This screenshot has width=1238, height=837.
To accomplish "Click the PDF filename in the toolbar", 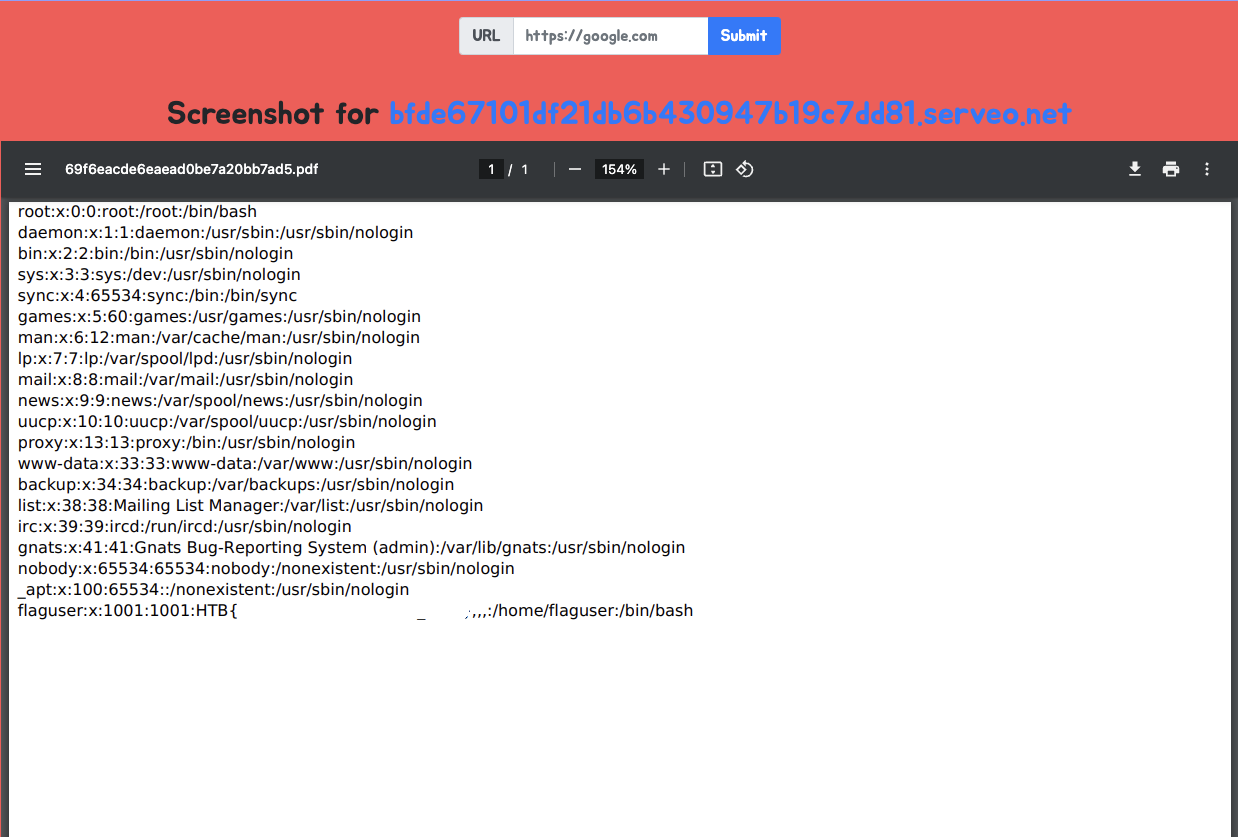I will coord(191,169).
